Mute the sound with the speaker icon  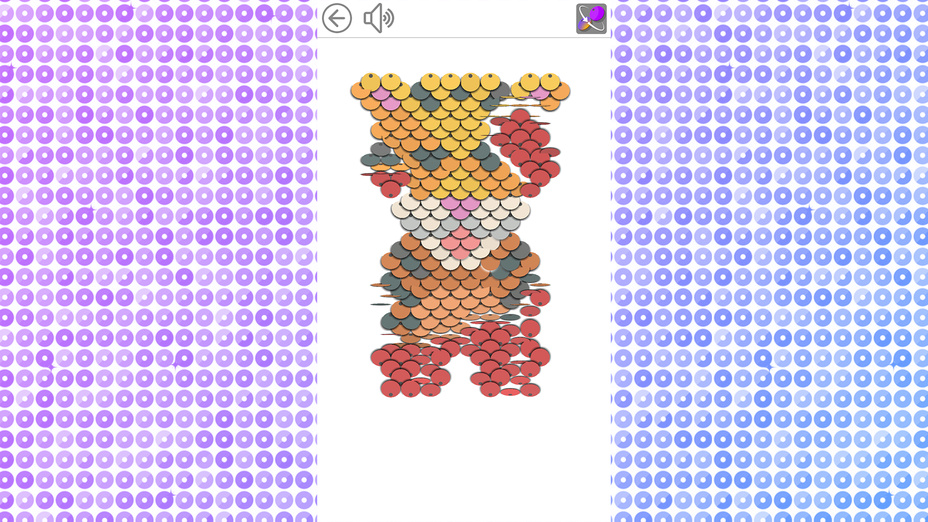click(379, 18)
